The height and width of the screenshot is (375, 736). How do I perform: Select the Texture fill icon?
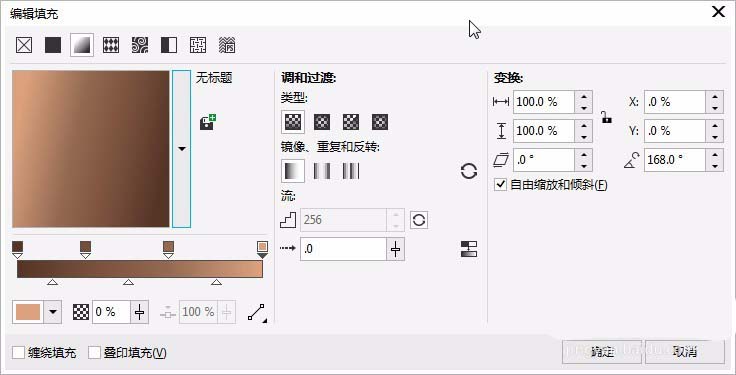(x=198, y=45)
